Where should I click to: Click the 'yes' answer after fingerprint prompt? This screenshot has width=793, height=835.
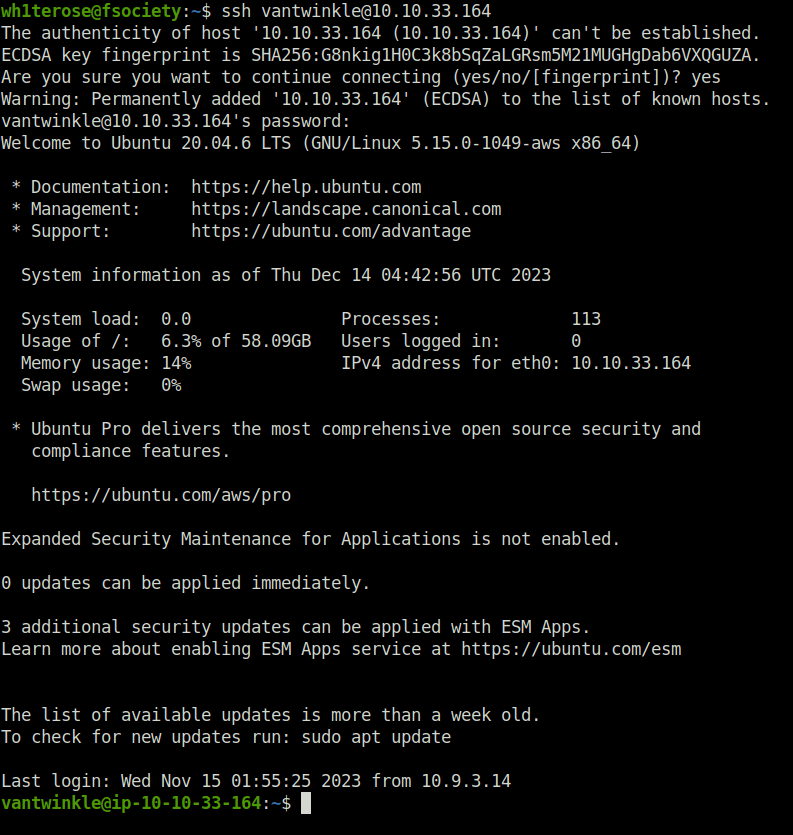[706, 77]
